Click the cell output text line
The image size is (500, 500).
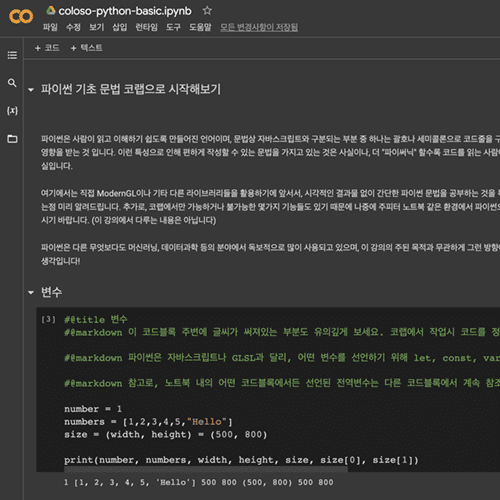199,482
